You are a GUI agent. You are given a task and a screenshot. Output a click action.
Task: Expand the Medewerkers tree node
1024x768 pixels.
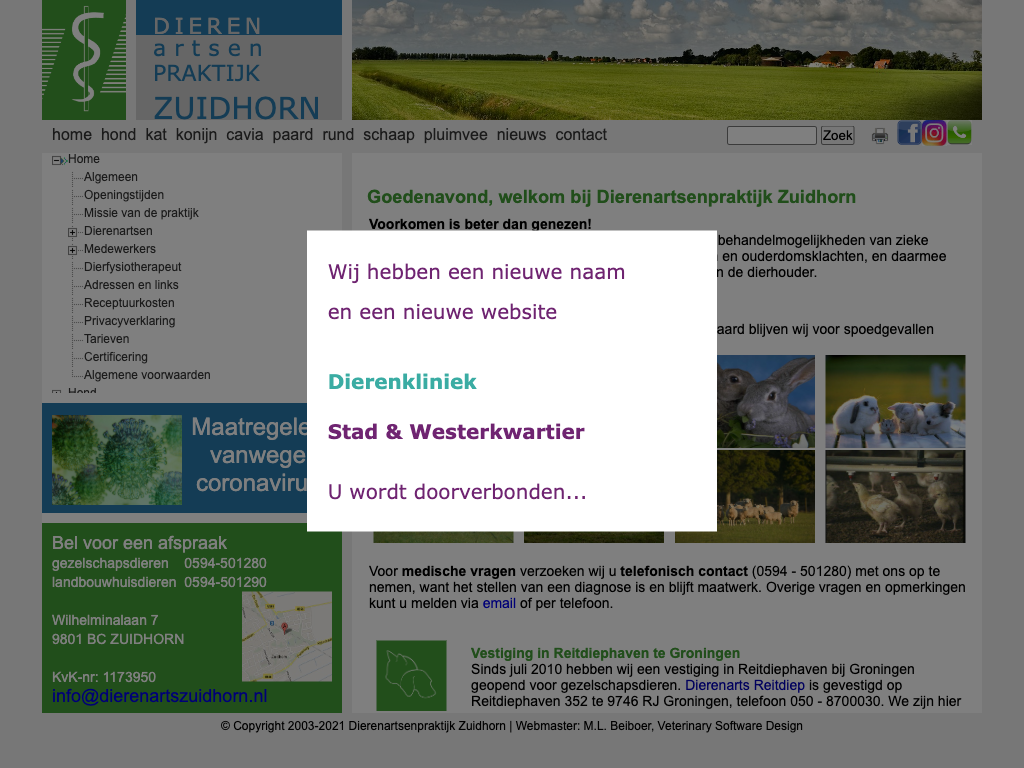[x=72, y=250]
